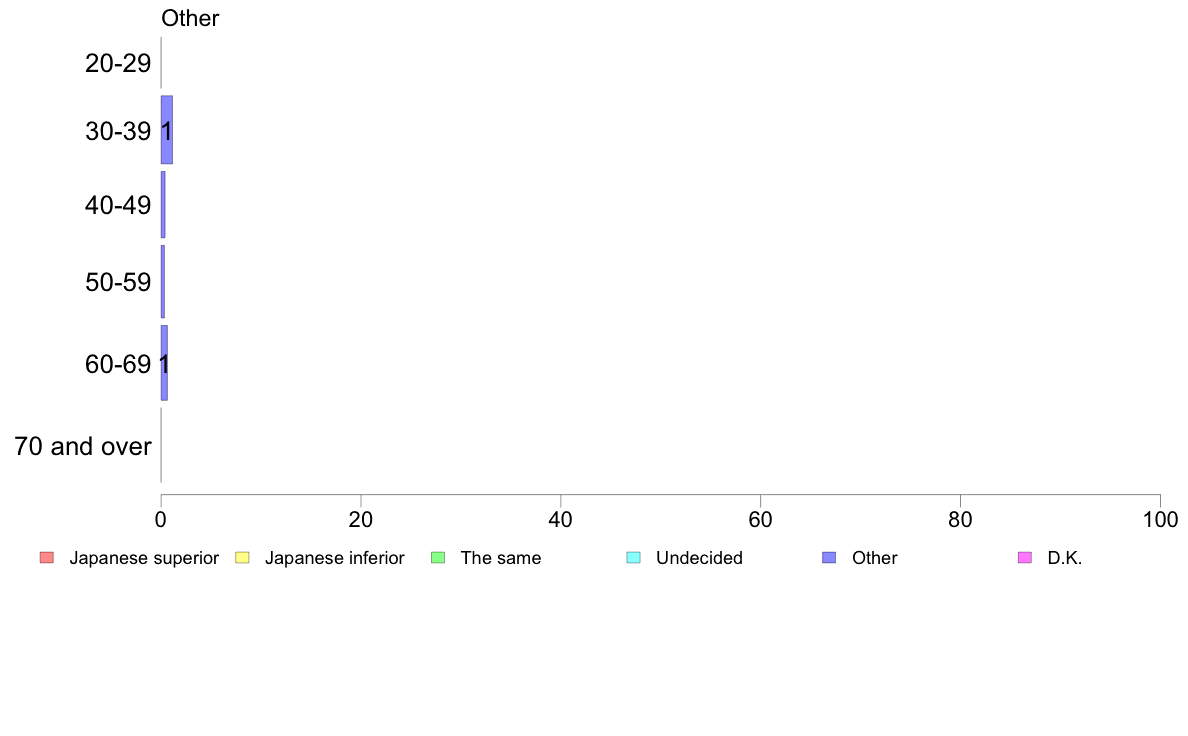
Task: Click the Japanese superior legend text
Action: coord(144,558)
